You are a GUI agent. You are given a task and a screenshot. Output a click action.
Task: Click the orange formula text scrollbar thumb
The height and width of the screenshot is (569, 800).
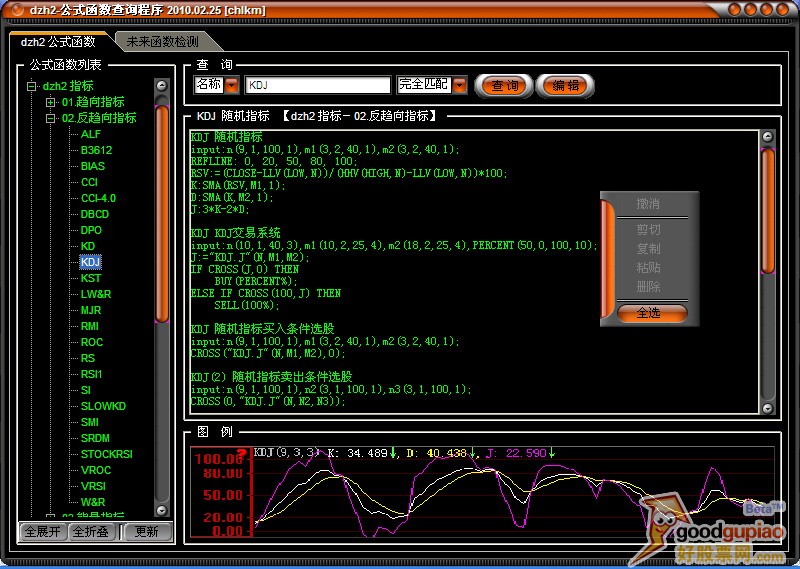(767, 210)
